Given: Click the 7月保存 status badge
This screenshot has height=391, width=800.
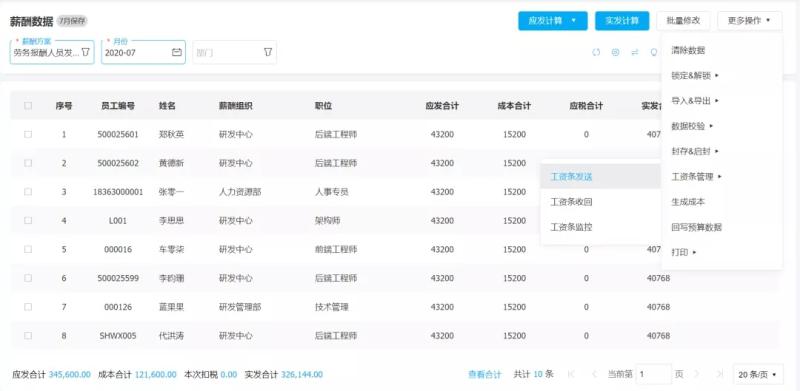Looking at the screenshot, I should tap(72, 21).
